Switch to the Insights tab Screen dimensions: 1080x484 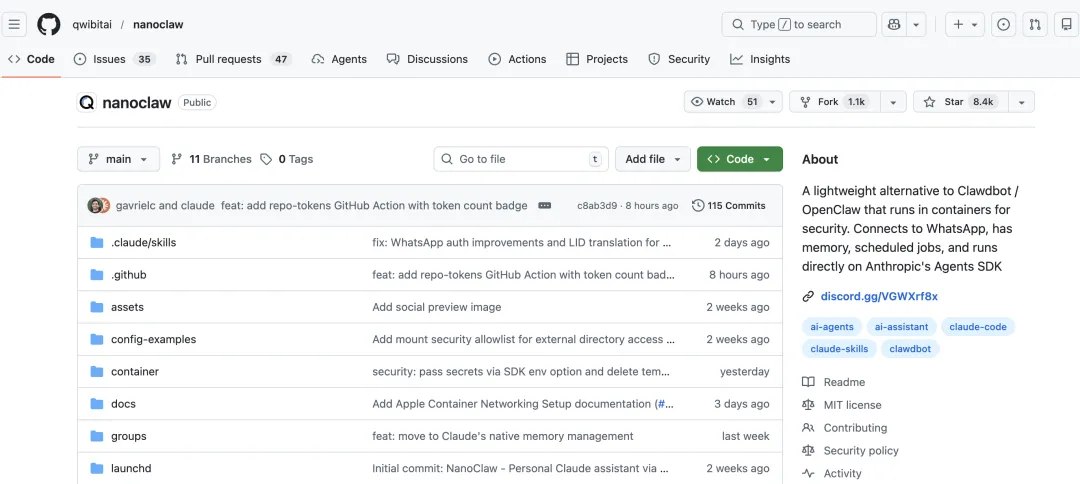(760, 59)
